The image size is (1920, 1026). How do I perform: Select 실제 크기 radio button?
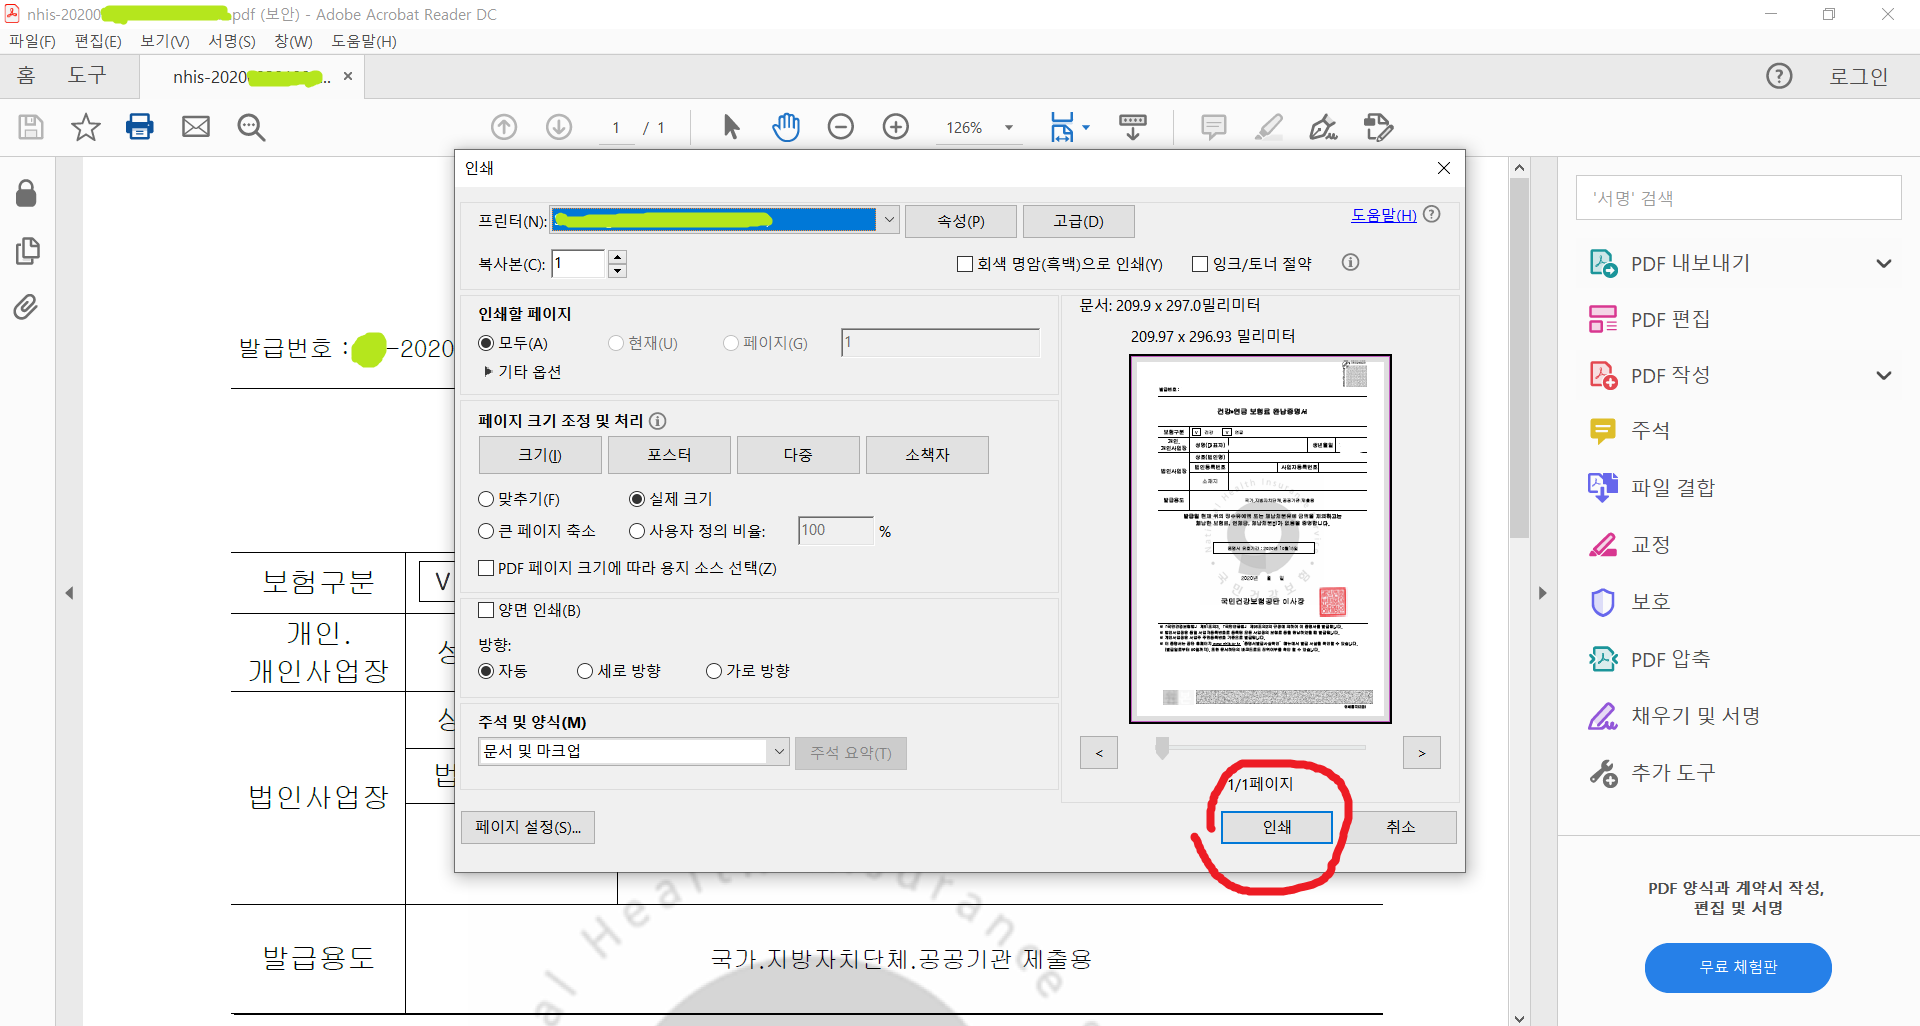pos(637,499)
